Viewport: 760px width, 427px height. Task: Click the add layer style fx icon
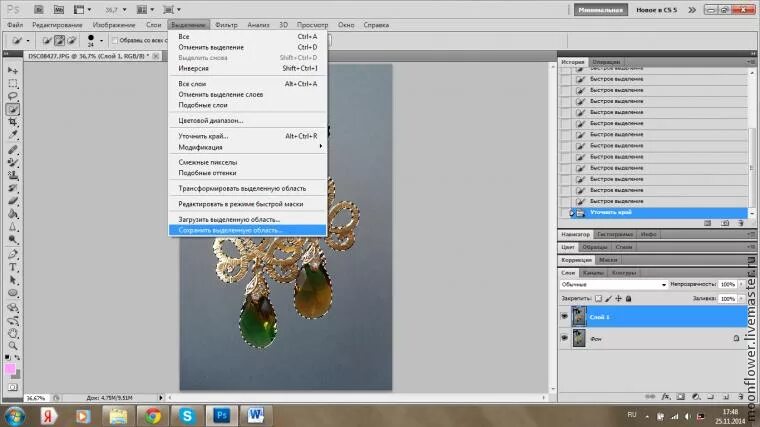[666, 397]
